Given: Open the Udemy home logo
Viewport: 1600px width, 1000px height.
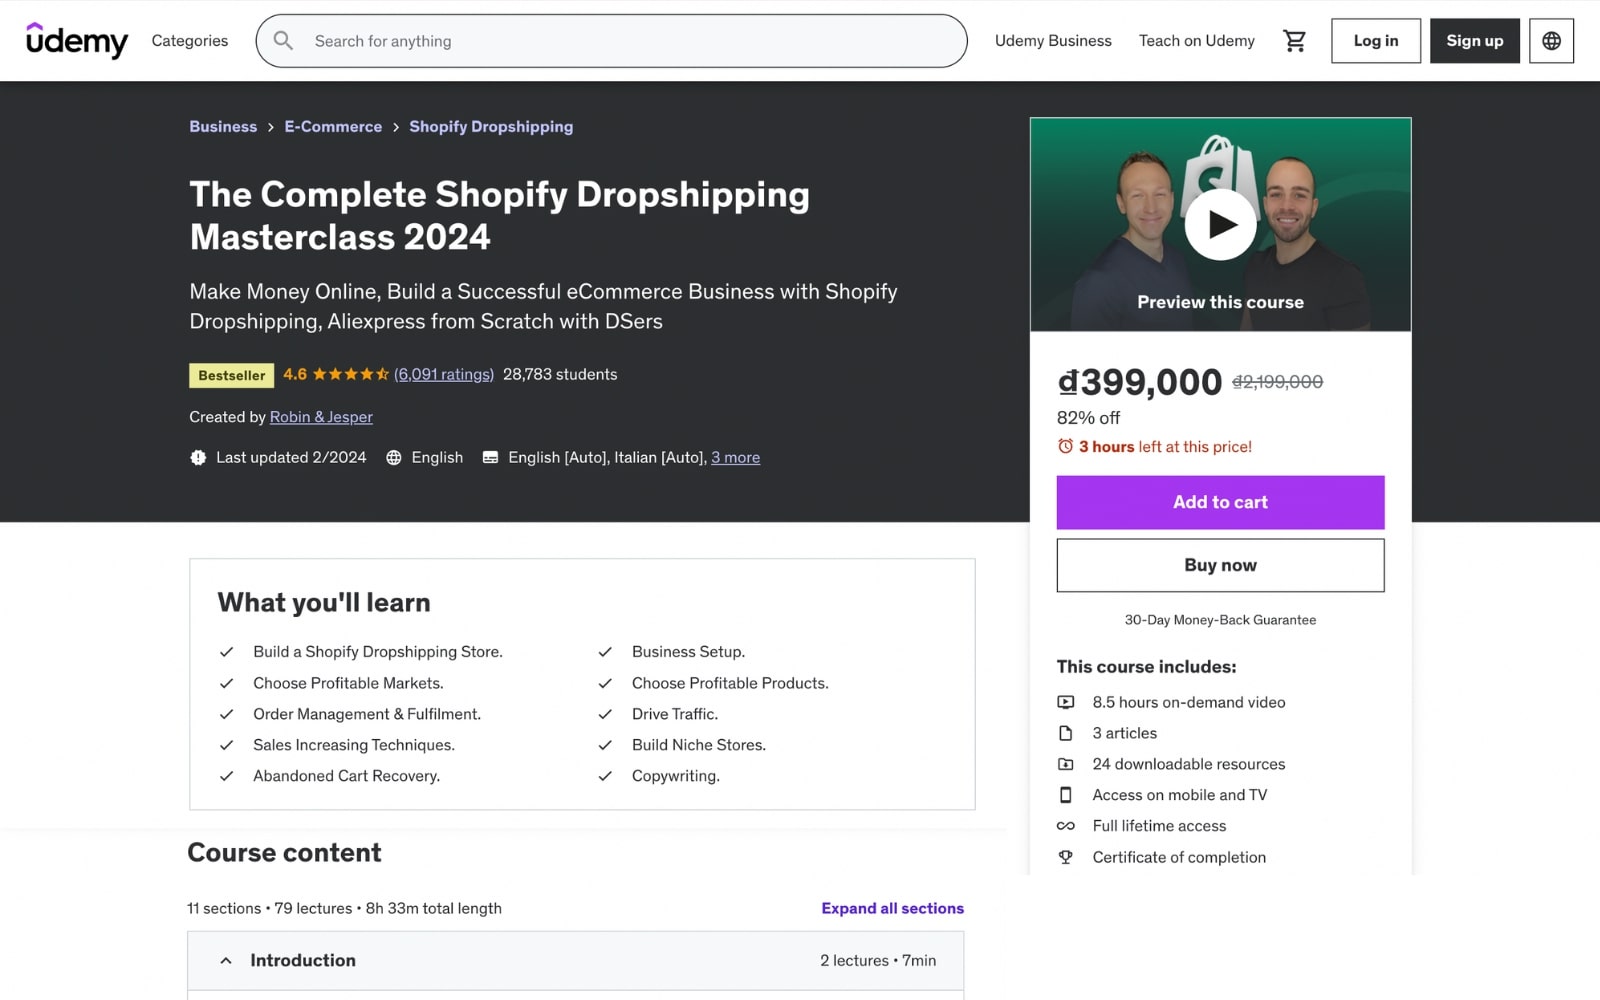Looking at the screenshot, I should pyautogui.click(x=77, y=40).
